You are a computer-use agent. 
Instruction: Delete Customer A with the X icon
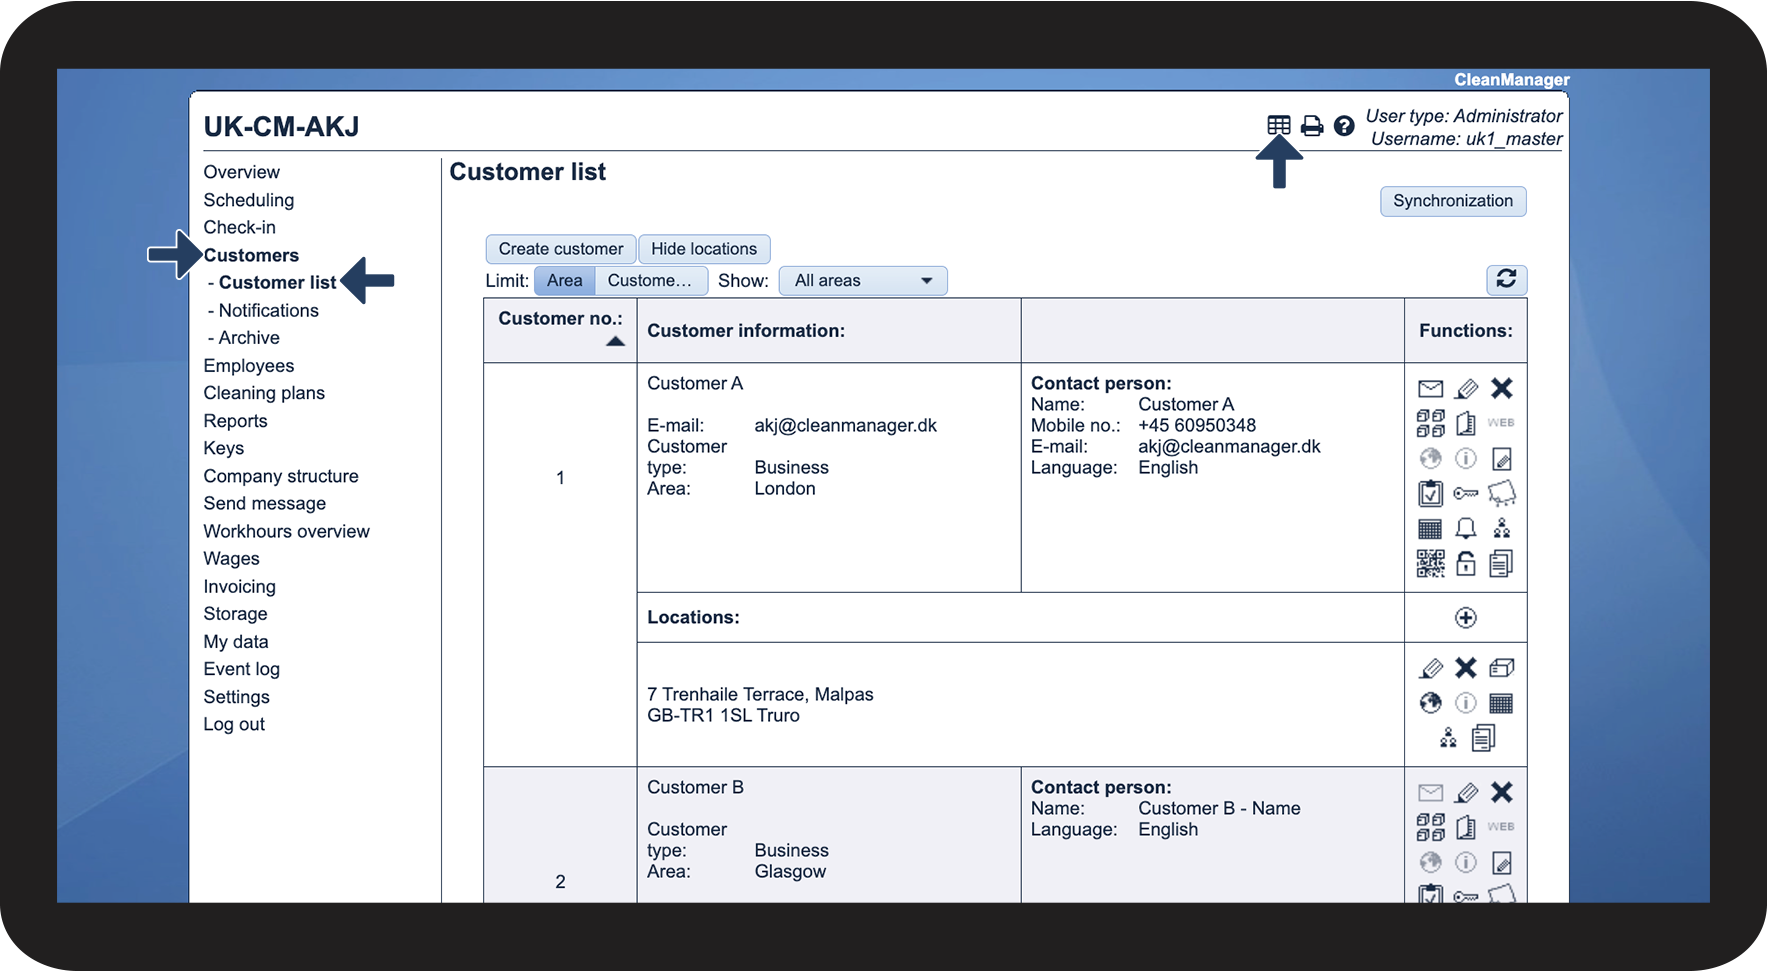click(x=1501, y=389)
